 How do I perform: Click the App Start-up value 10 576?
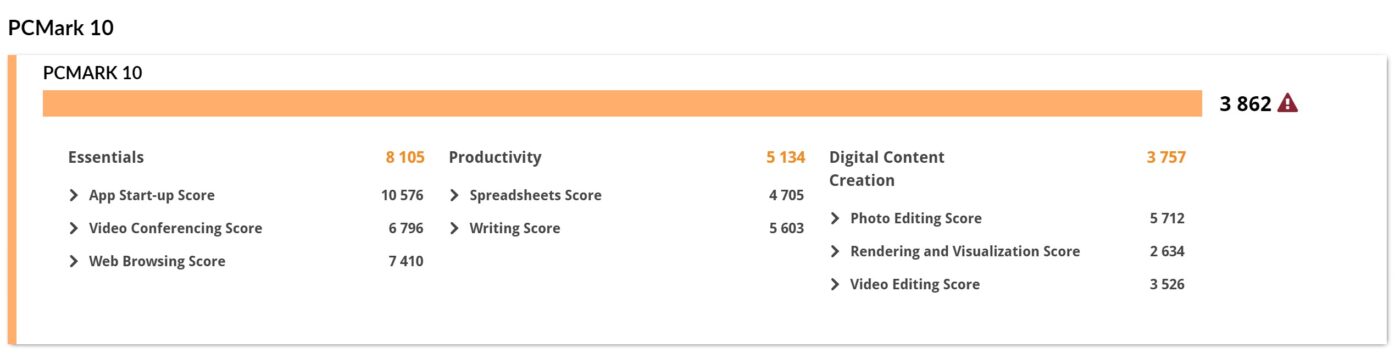402,195
